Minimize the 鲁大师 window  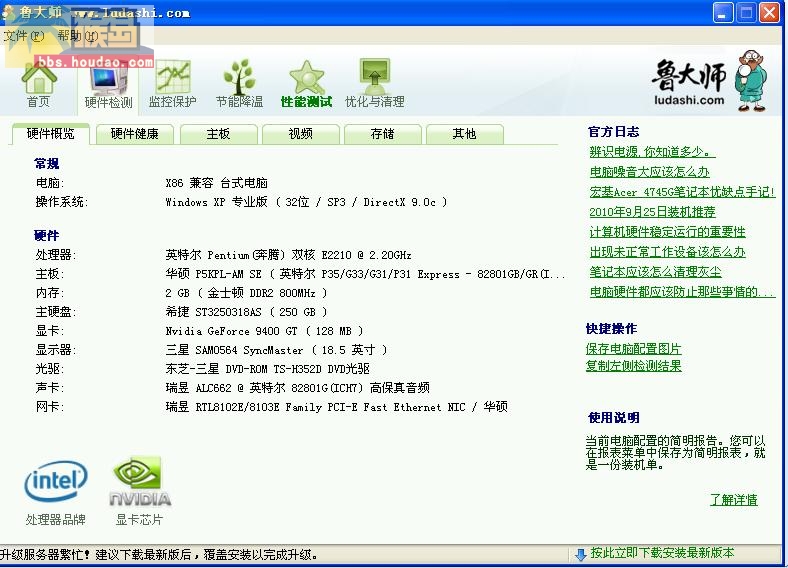[x=723, y=13]
